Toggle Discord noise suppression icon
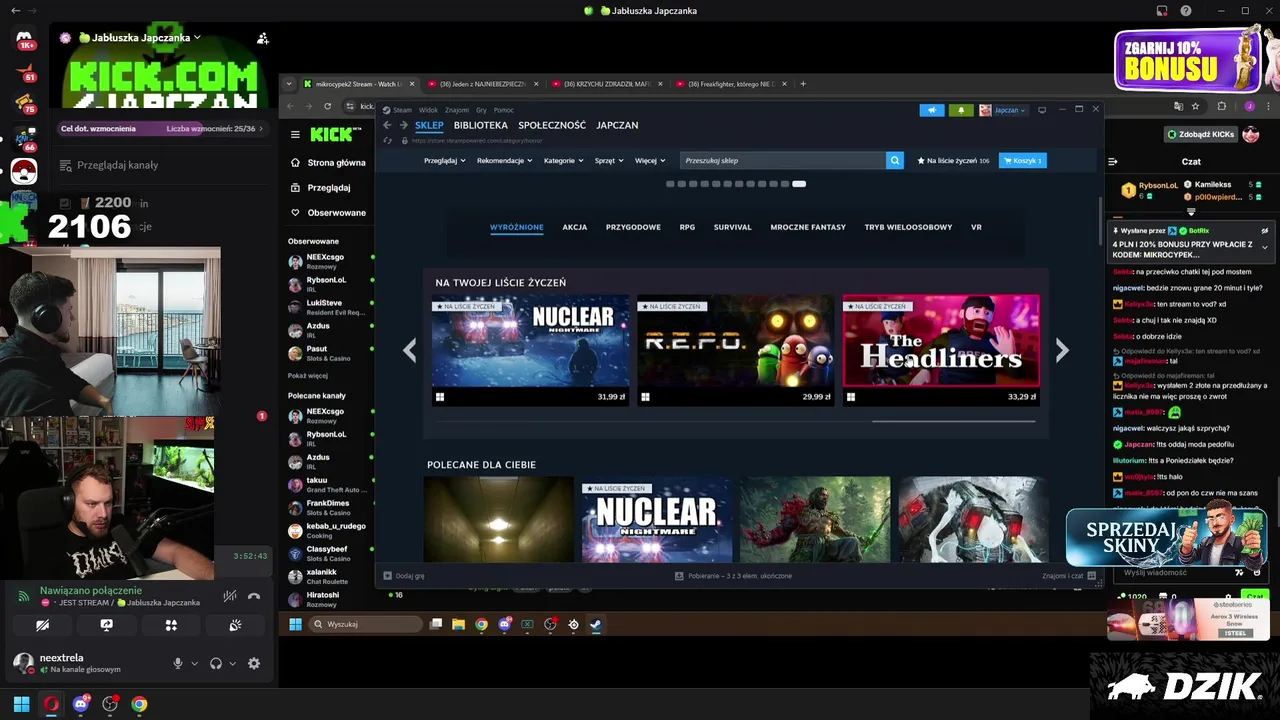This screenshot has height=720, width=1280. click(x=230, y=596)
